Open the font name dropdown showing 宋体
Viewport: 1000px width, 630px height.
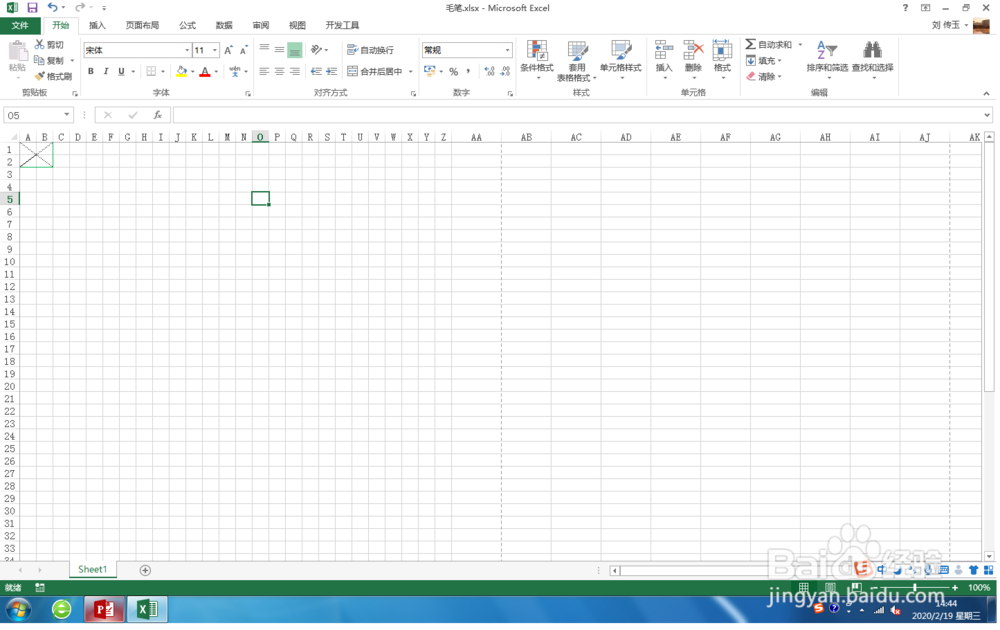[133, 50]
